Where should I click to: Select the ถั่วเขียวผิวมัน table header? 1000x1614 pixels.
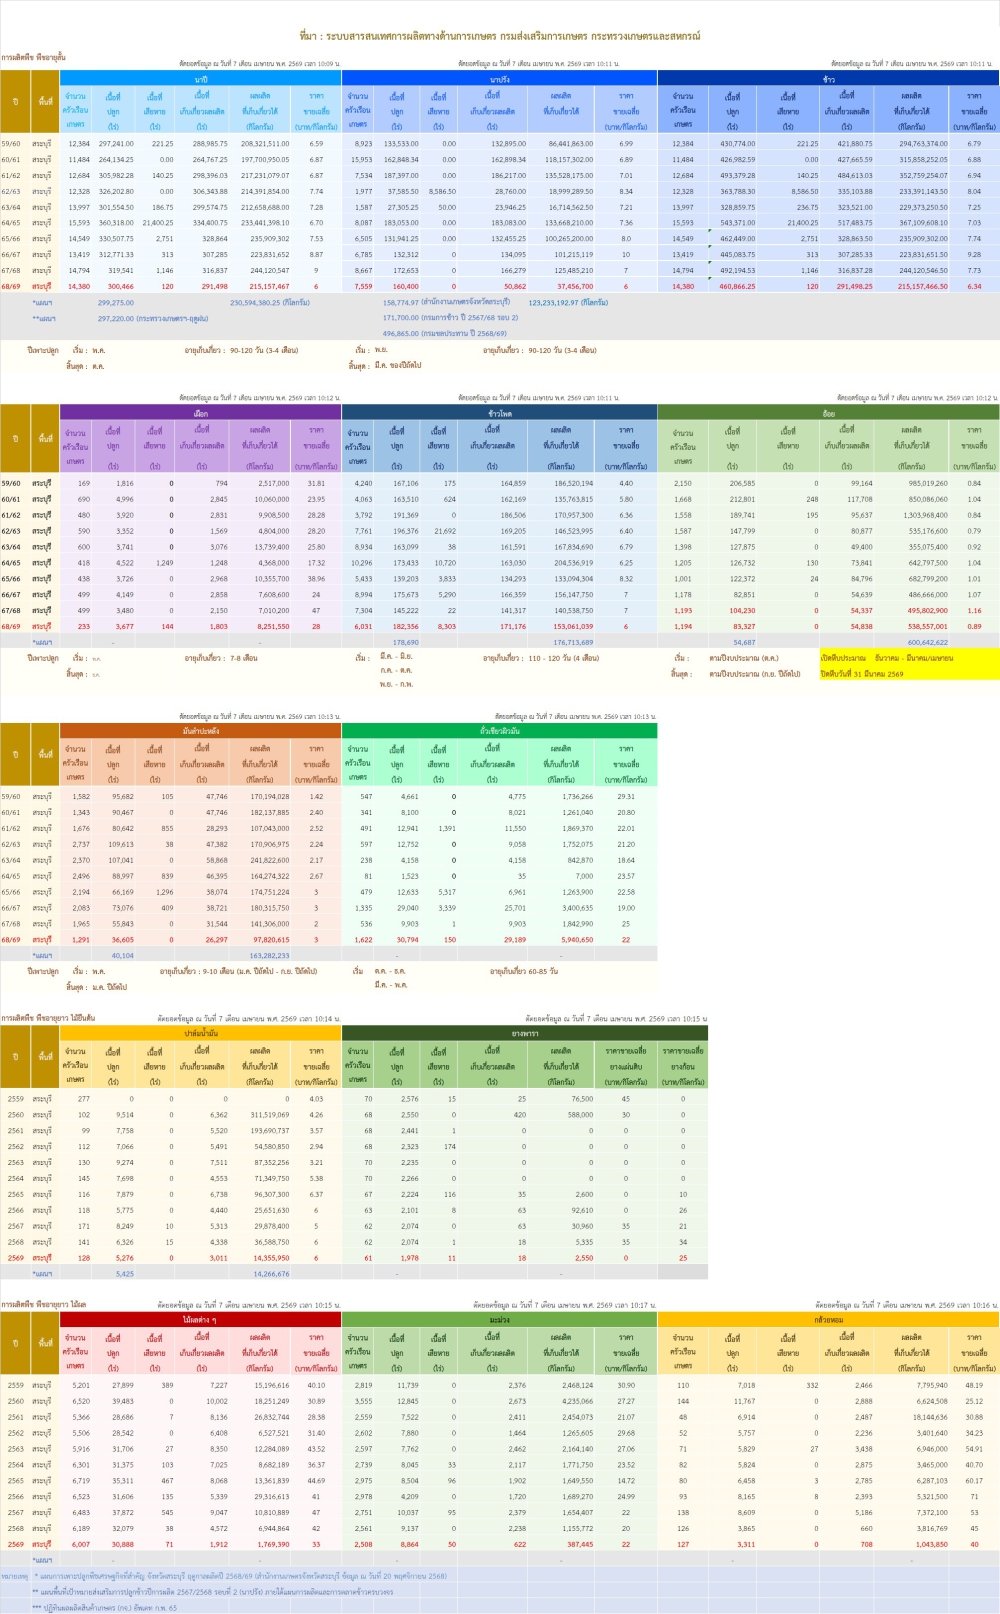[x=499, y=731]
